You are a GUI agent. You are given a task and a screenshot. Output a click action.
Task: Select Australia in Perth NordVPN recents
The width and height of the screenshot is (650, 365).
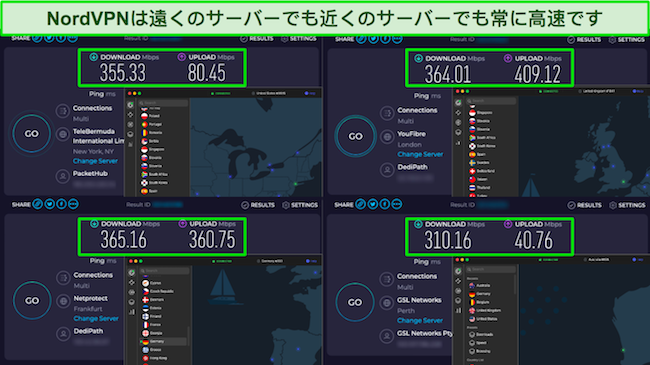click(x=480, y=285)
